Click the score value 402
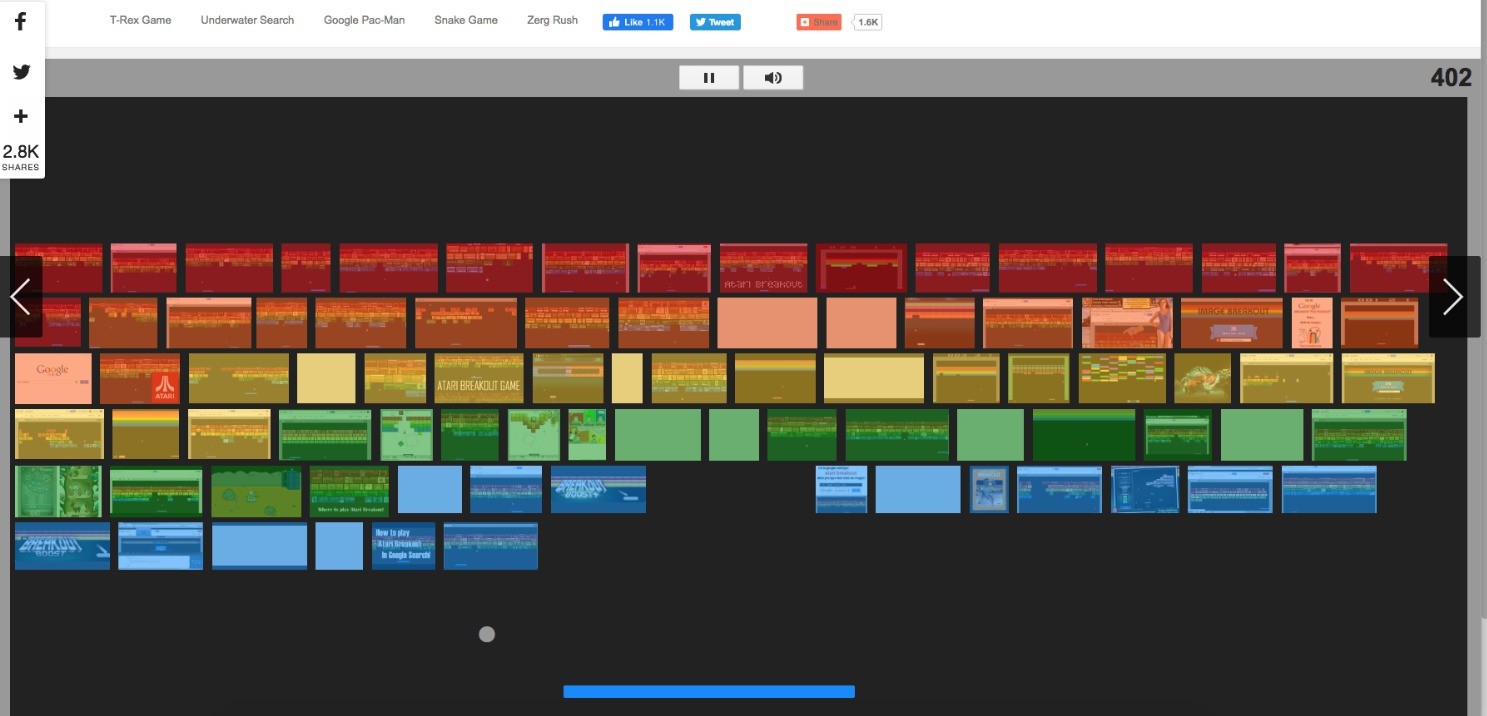Screen dimensions: 1487x716 (1451, 78)
